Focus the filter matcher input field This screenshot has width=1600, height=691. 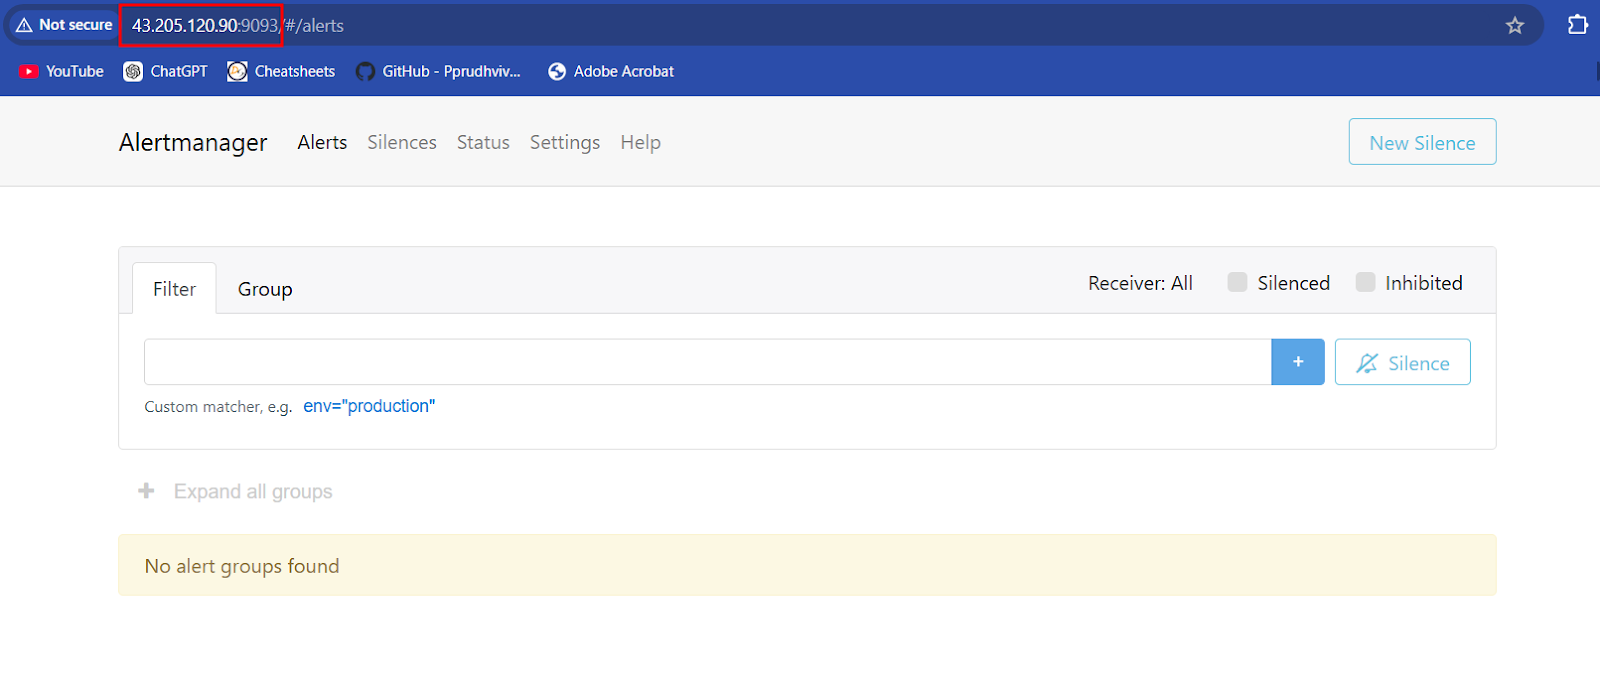click(708, 362)
